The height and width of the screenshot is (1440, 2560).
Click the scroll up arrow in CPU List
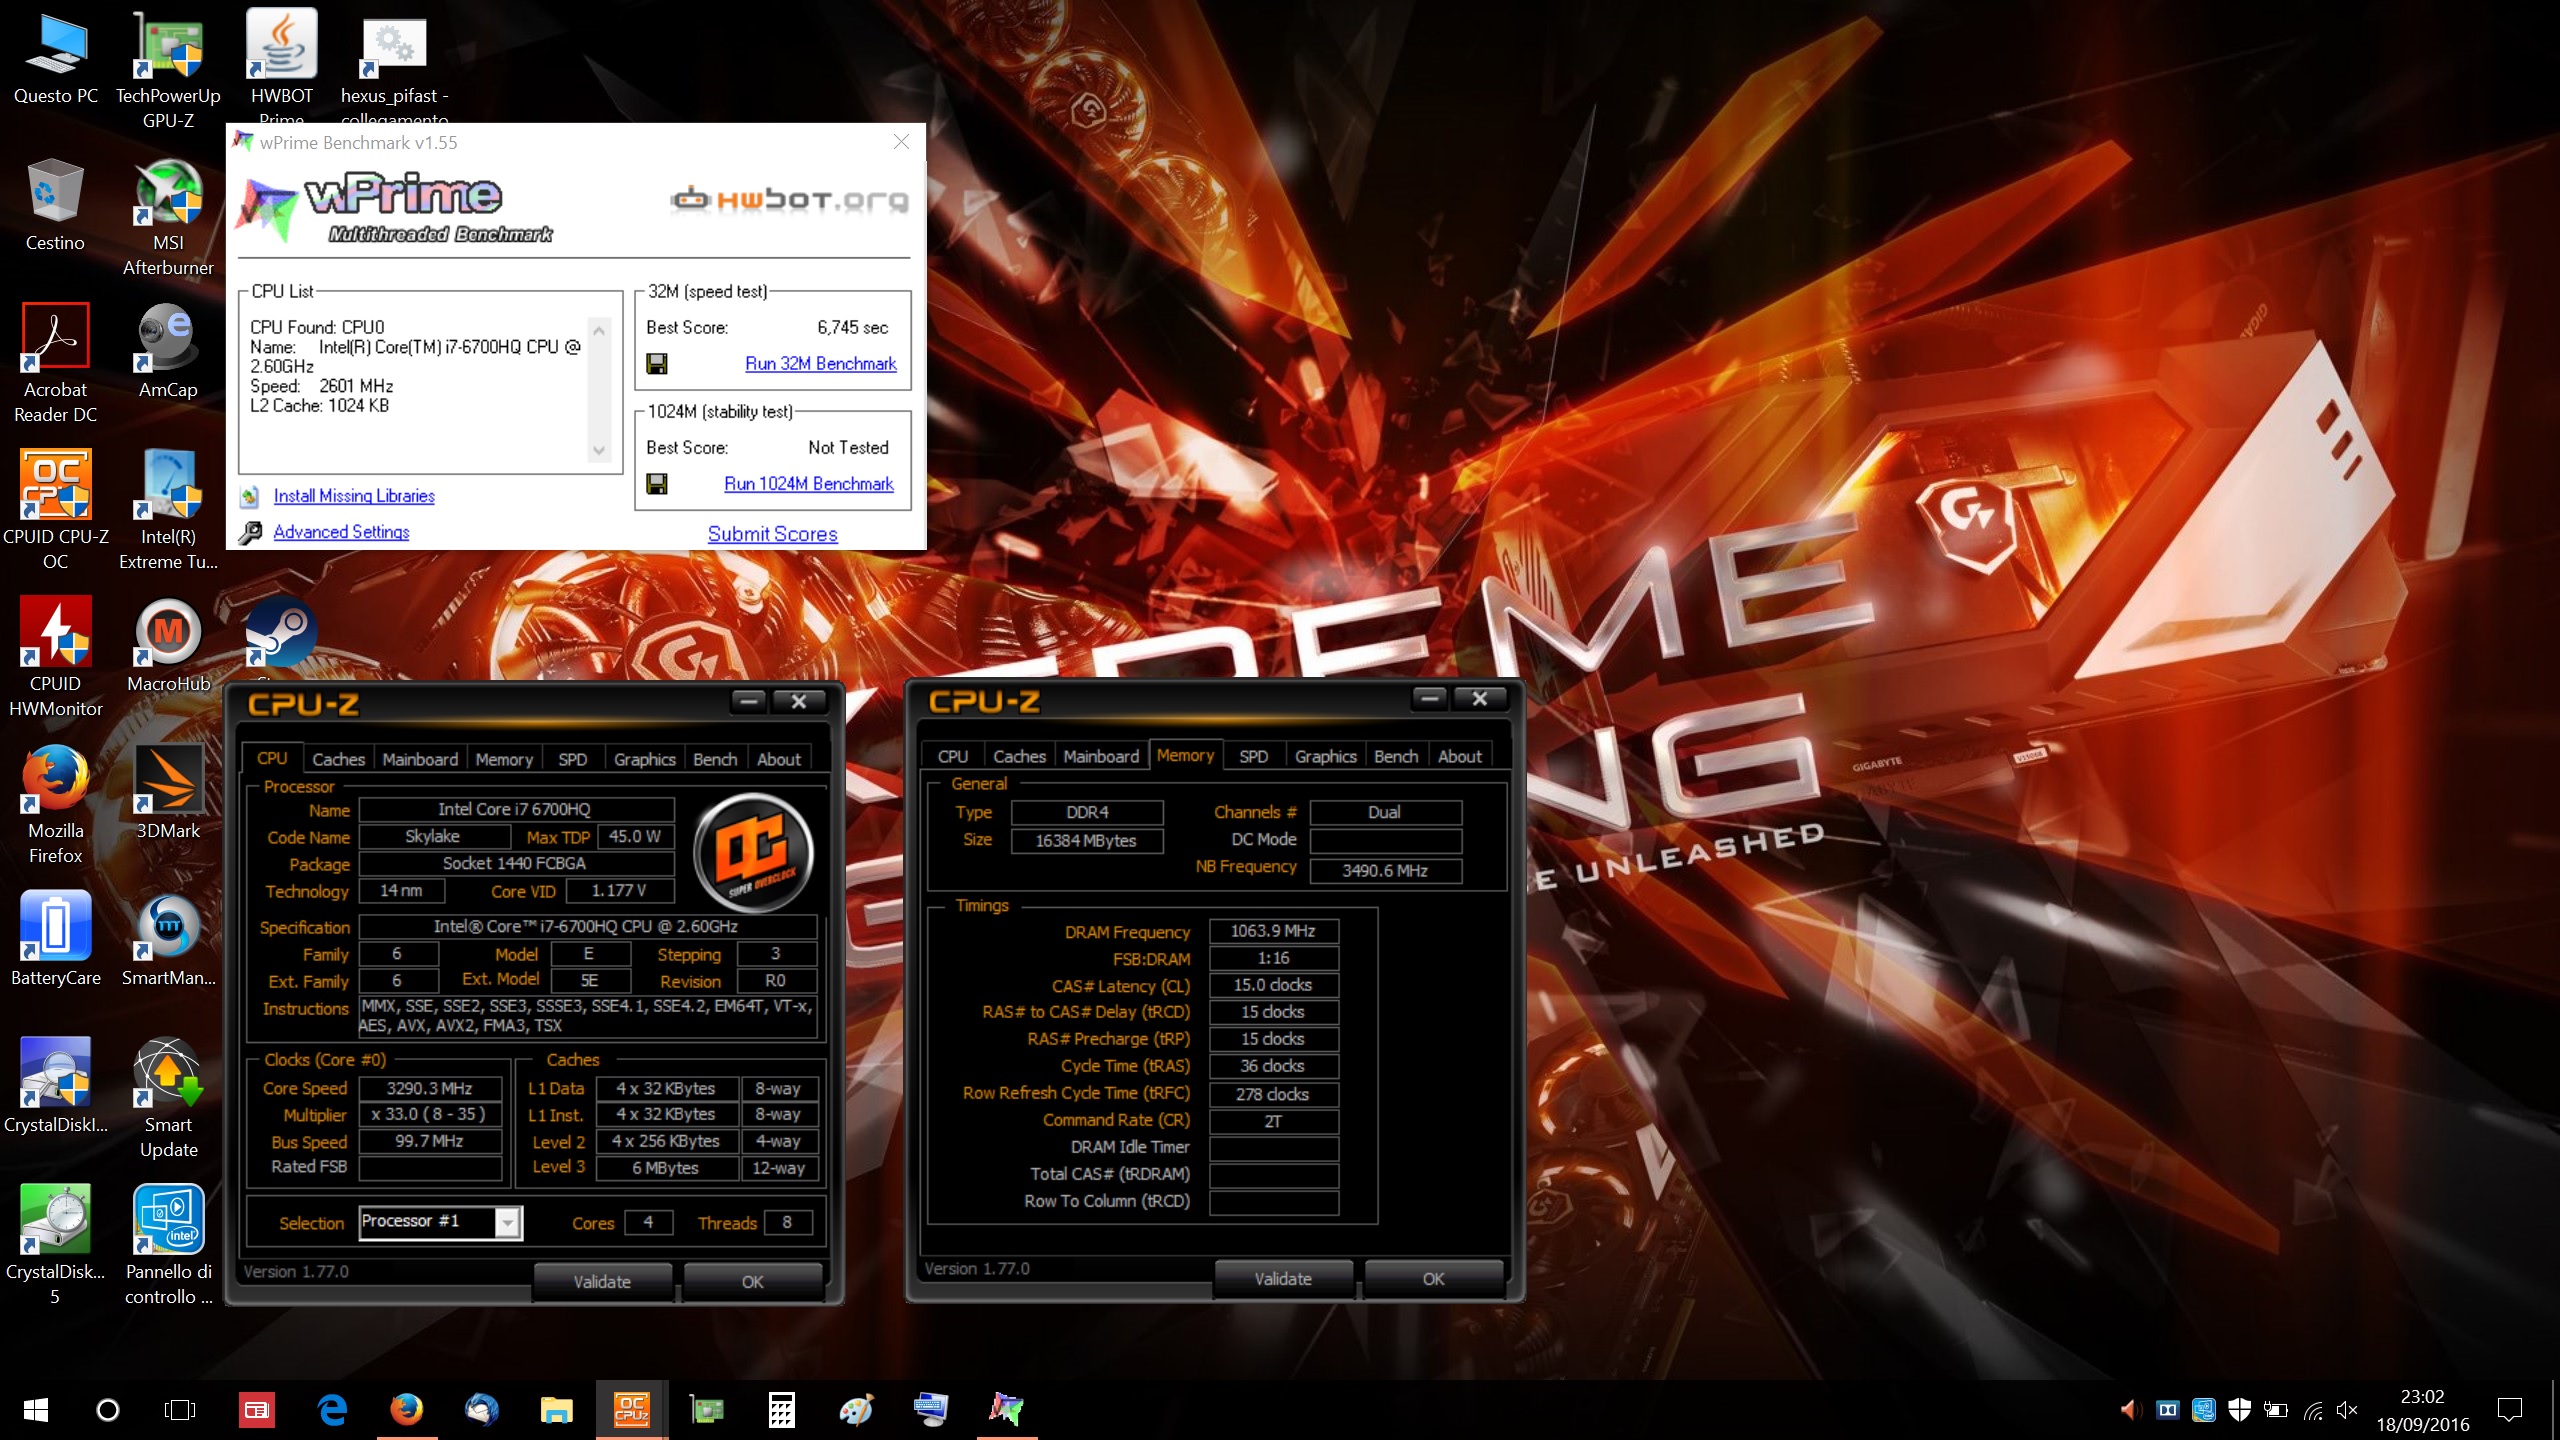(599, 329)
